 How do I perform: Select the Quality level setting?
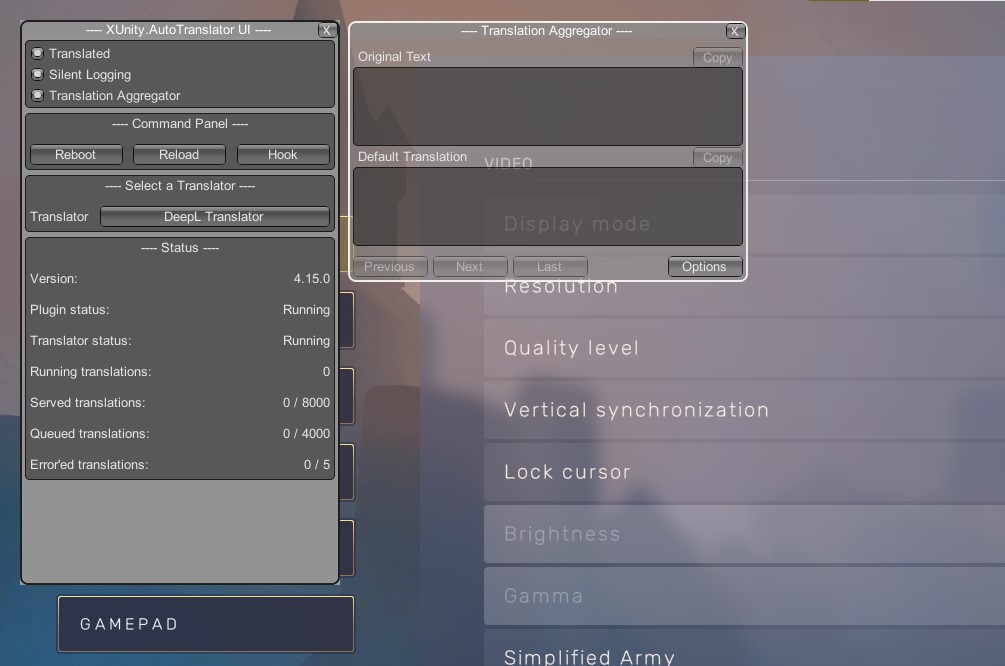[x=744, y=348]
